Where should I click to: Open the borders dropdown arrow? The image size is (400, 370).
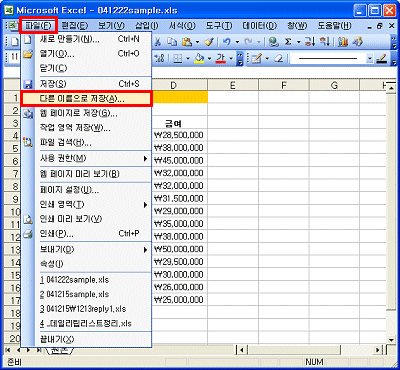pyautogui.click(x=188, y=59)
